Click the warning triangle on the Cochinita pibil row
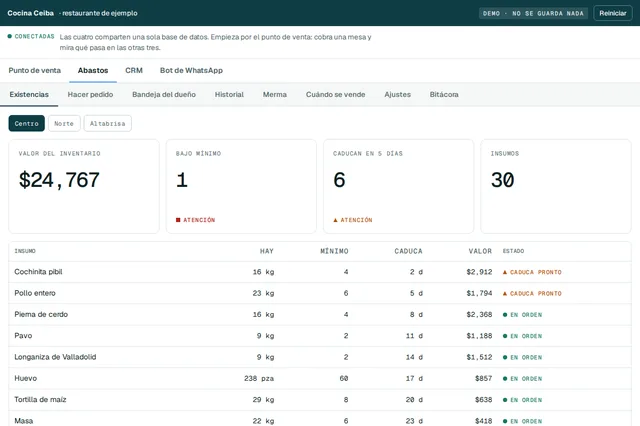The image size is (640, 426). 505,272
